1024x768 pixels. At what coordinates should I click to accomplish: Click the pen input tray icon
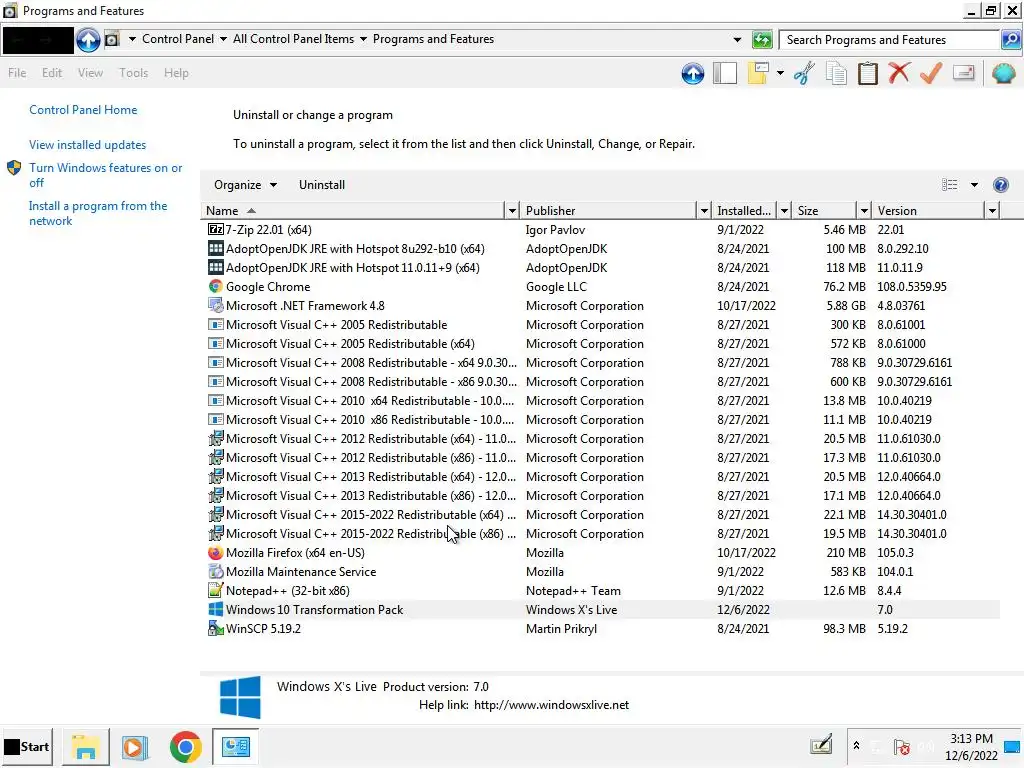[821, 744]
